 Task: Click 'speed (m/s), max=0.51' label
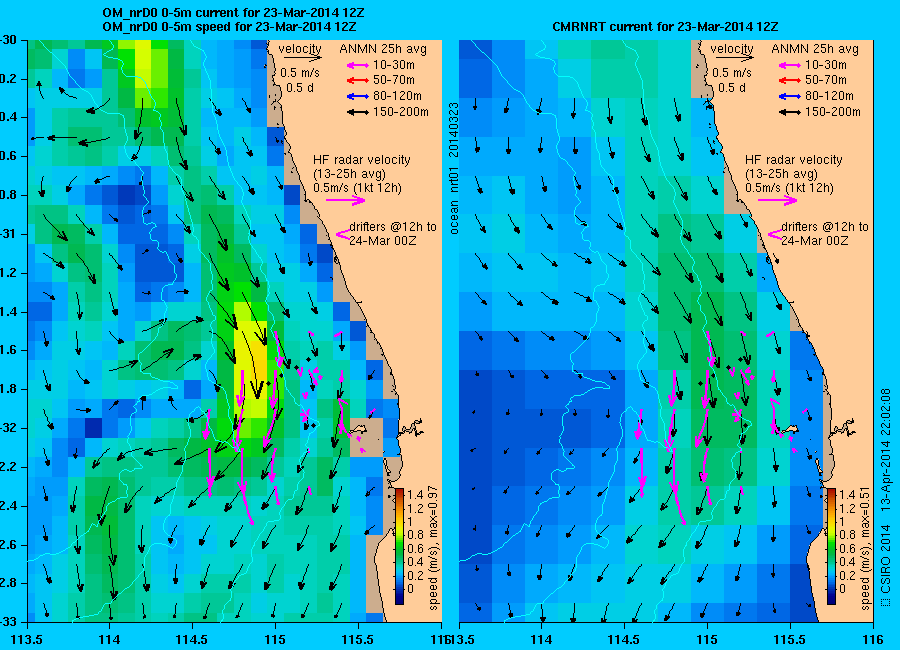866,548
